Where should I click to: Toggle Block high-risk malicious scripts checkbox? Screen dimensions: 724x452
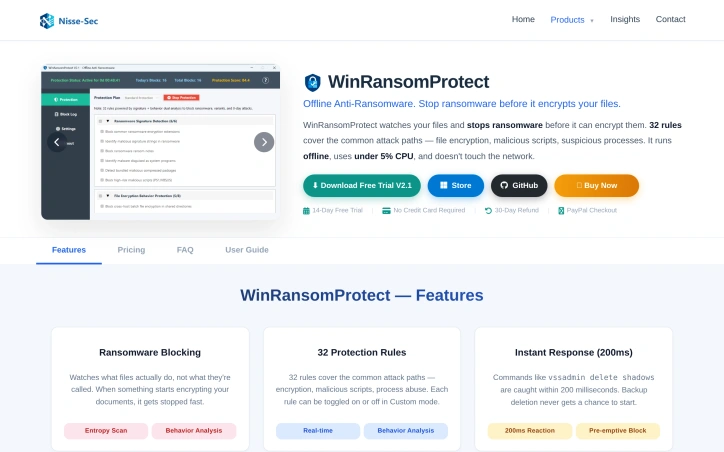point(102,180)
